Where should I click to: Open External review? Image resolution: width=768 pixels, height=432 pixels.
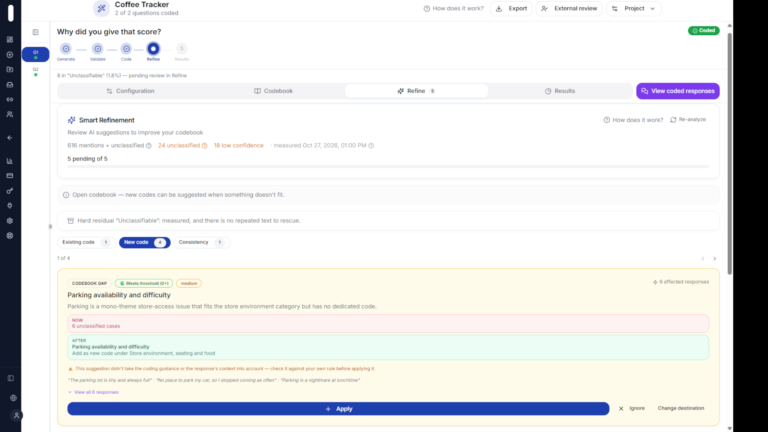569,8
